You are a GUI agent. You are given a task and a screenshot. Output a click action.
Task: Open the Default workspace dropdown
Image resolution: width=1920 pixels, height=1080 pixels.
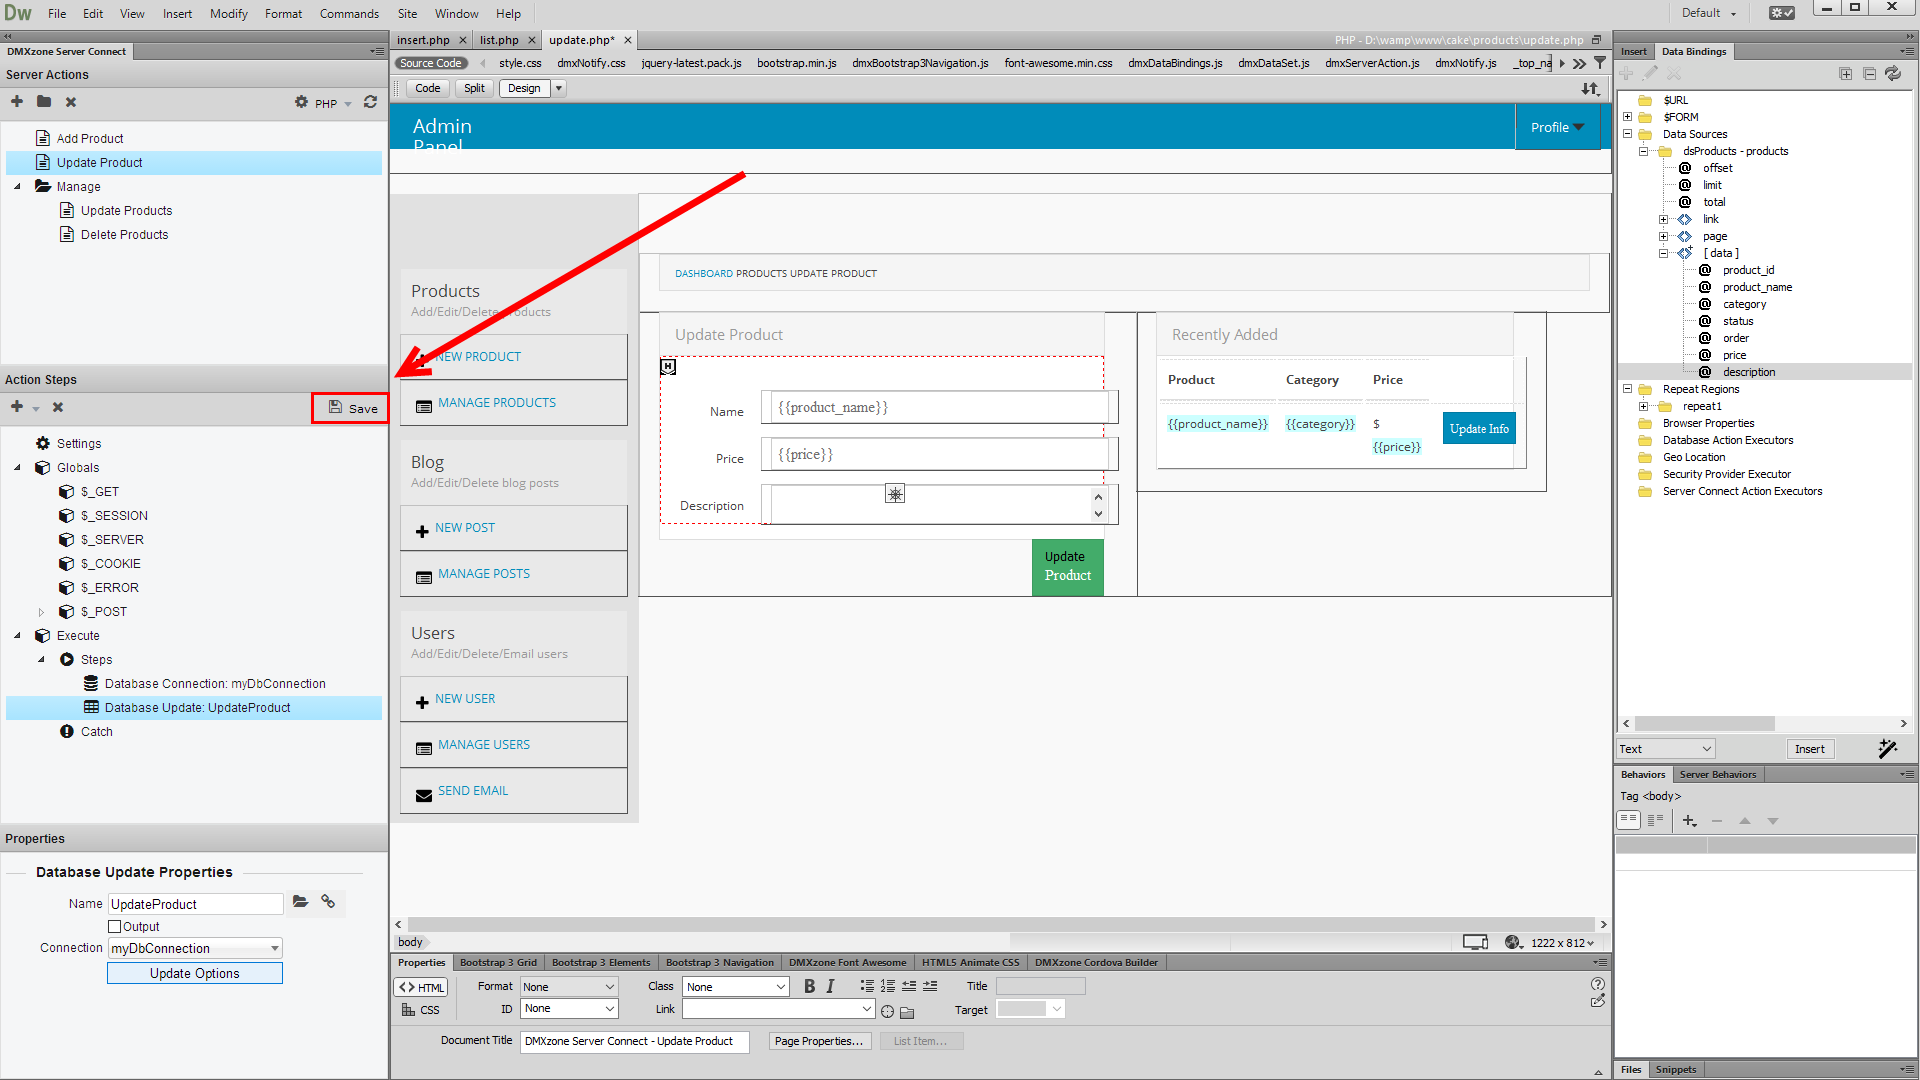click(1709, 13)
